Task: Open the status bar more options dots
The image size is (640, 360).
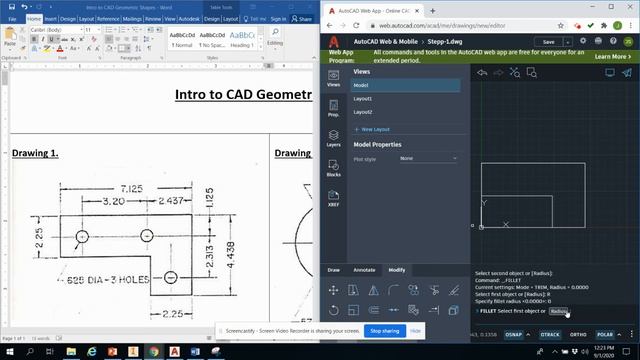Action: pyautogui.click(x=631, y=334)
